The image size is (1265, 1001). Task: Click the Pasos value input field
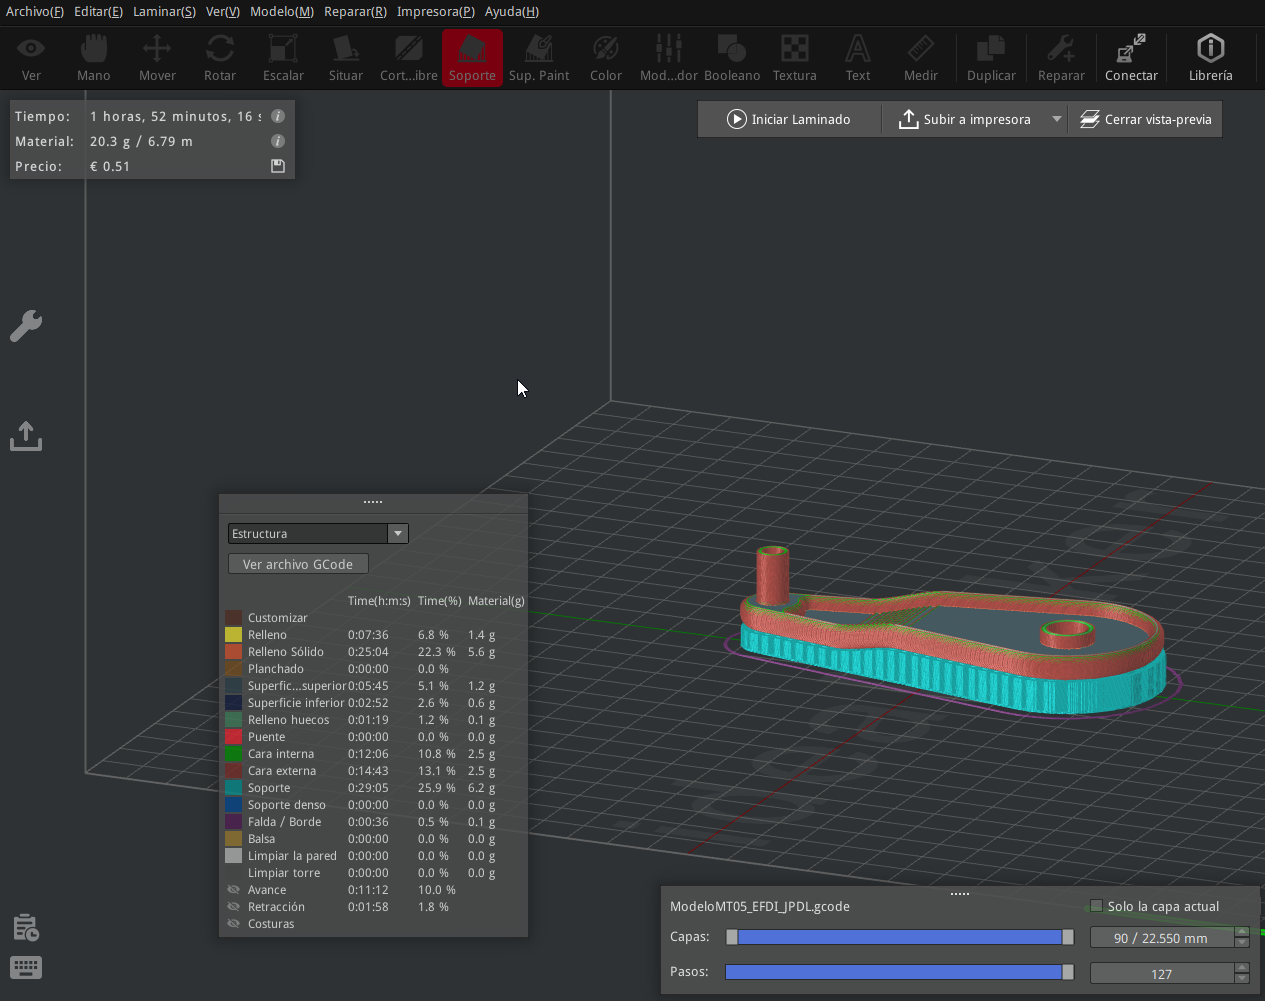pyautogui.click(x=1161, y=974)
